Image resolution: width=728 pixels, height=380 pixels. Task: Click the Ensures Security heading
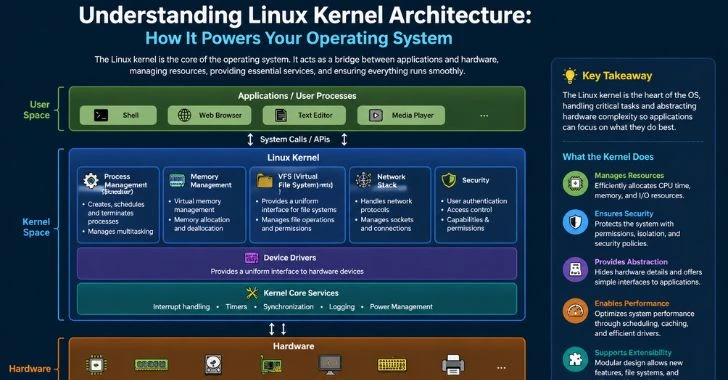[624, 214]
